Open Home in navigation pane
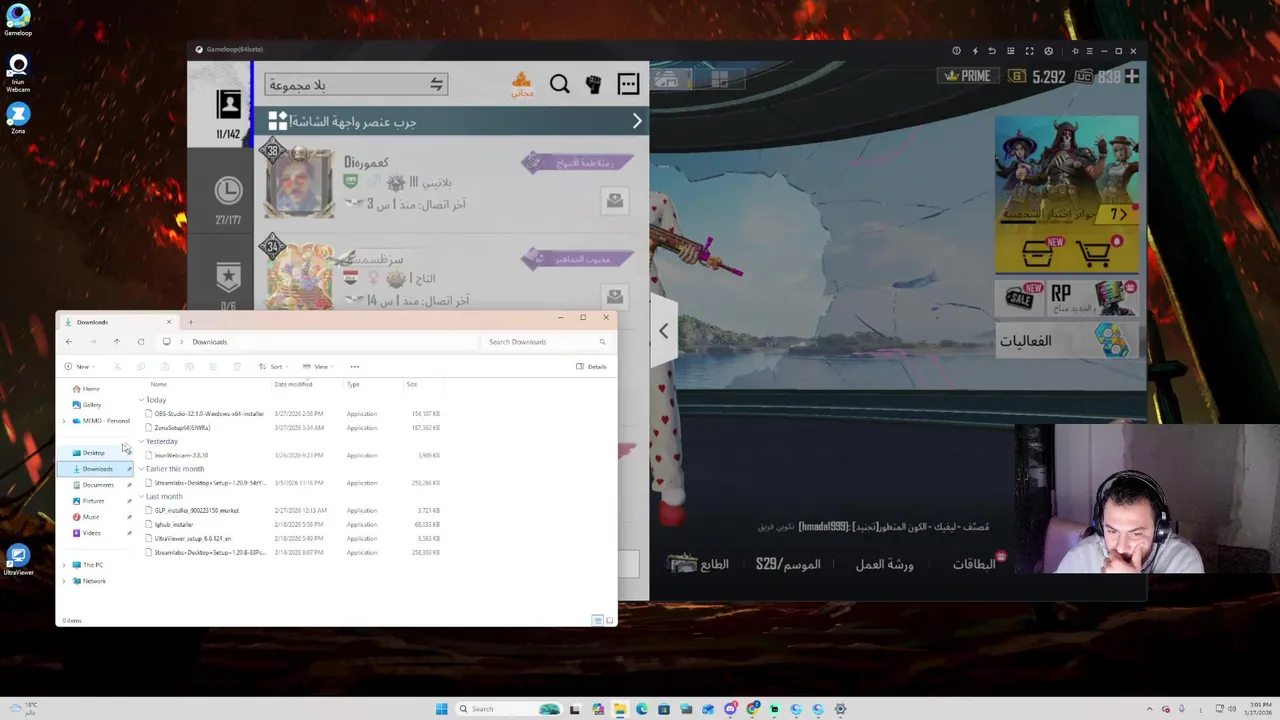 click(86, 389)
